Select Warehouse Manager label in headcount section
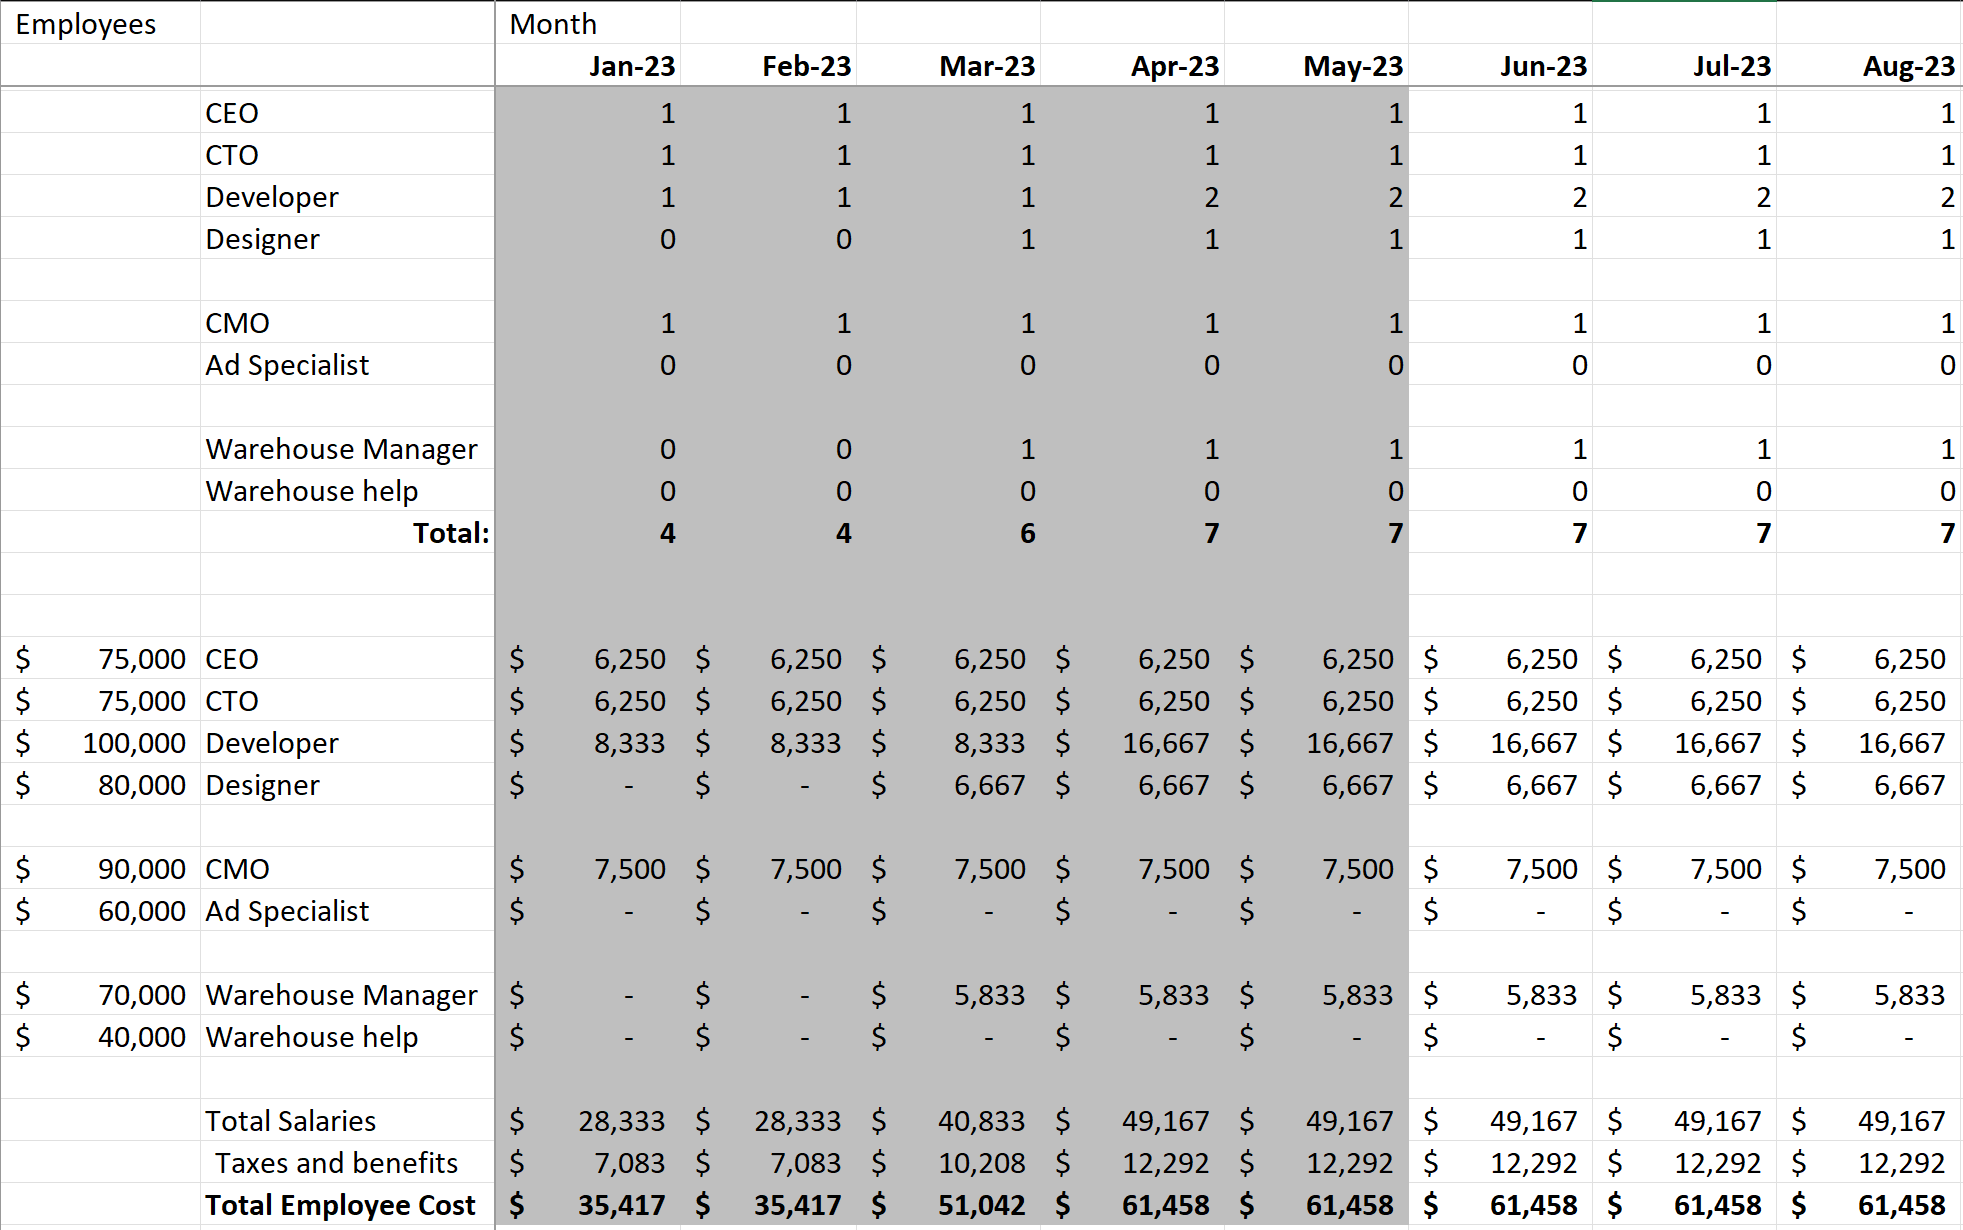This screenshot has width=1963, height=1230. tap(347, 448)
